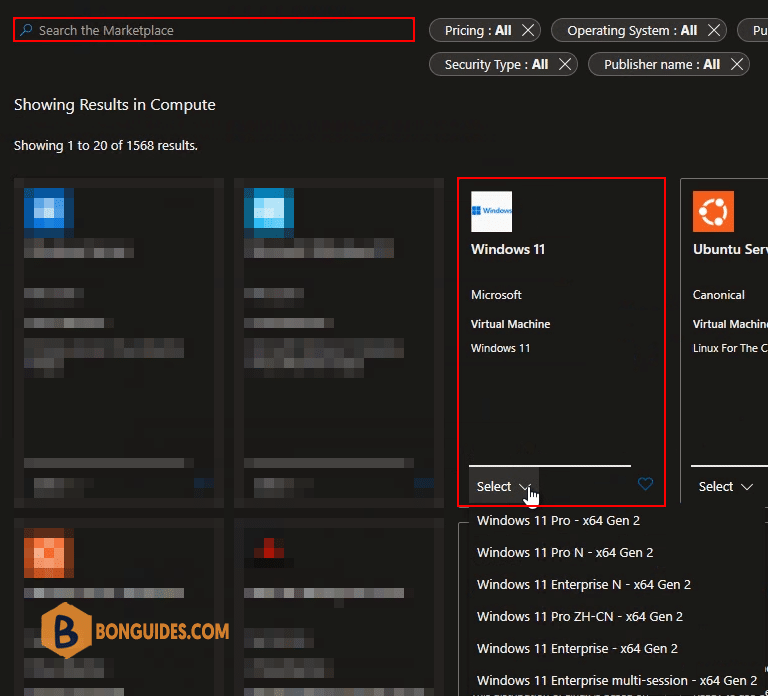
Task: Click the Windows 11 logo thumbnail
Action: pos(491,211)
